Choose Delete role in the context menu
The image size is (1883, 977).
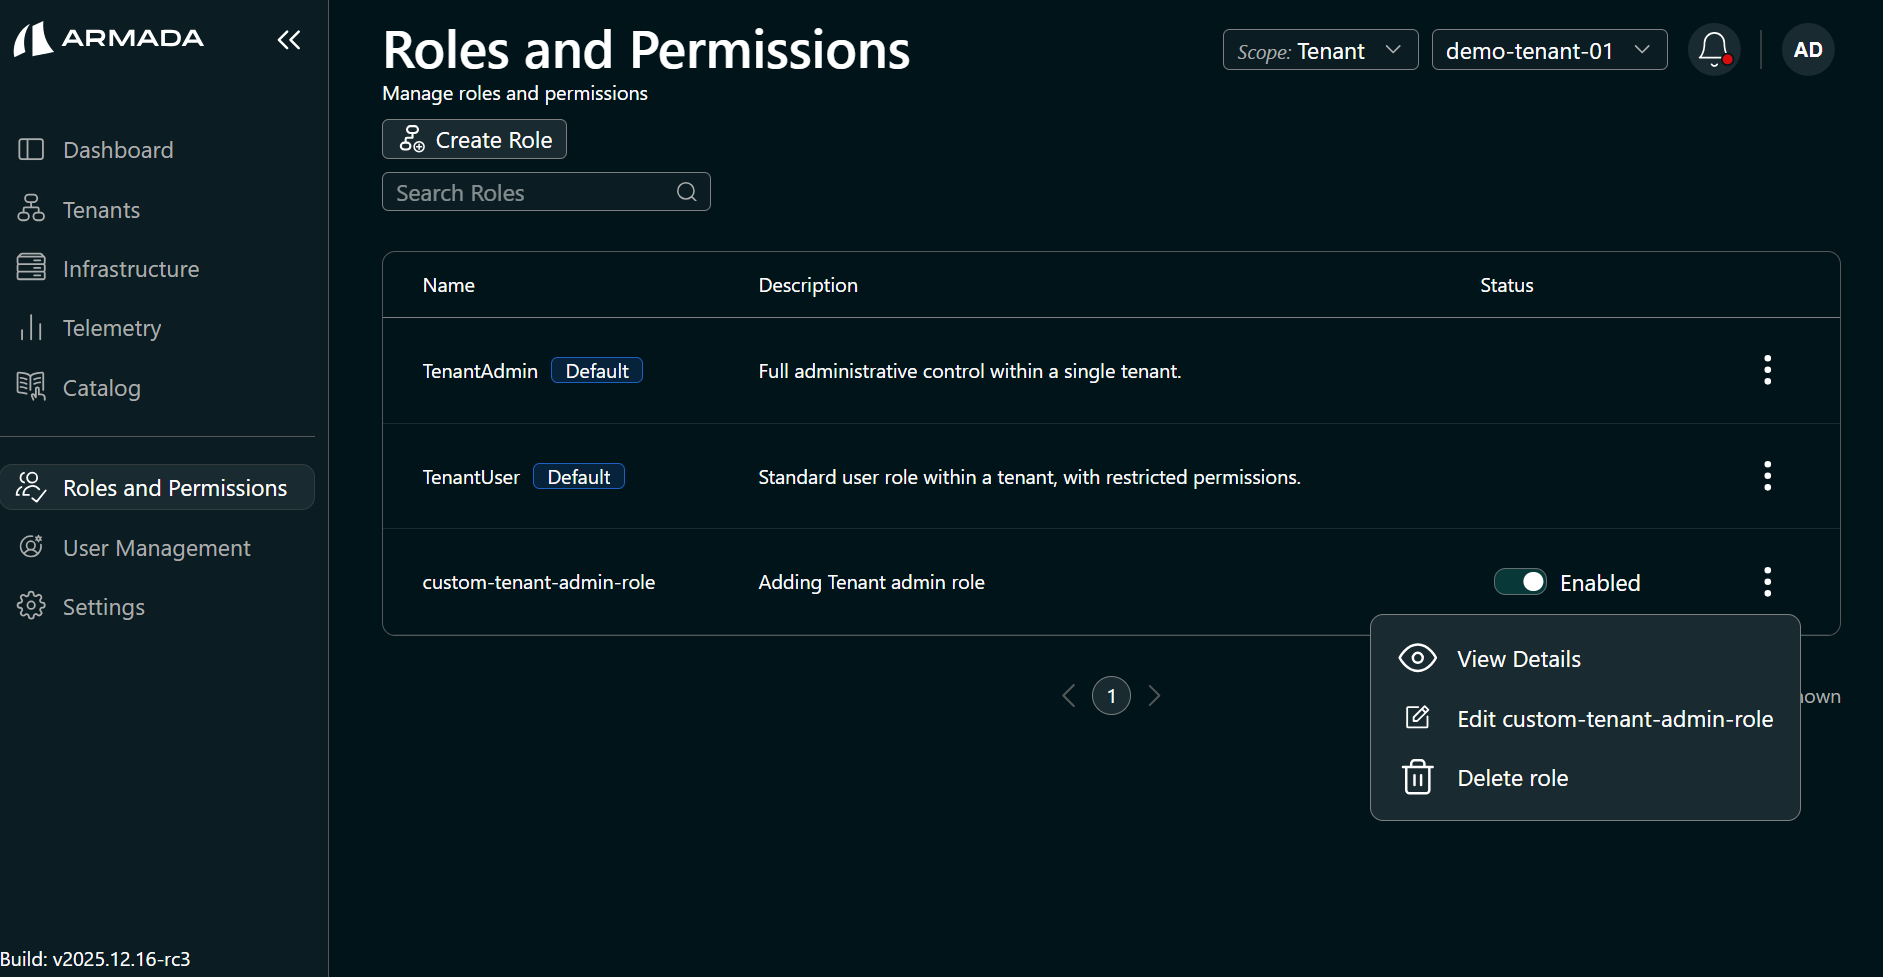(x=1512, y=777)
